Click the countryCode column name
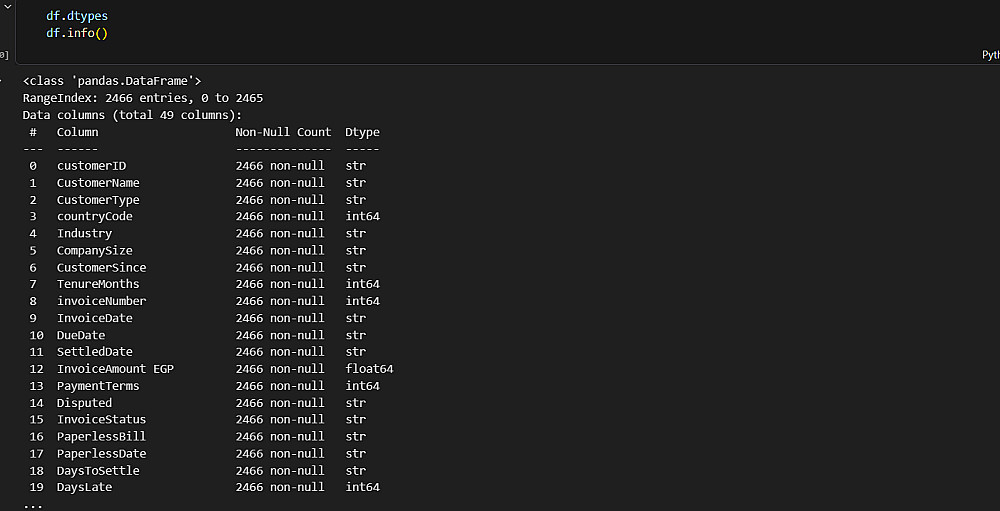The height and width of the screenshot is (511, 1000). point(94,216)
